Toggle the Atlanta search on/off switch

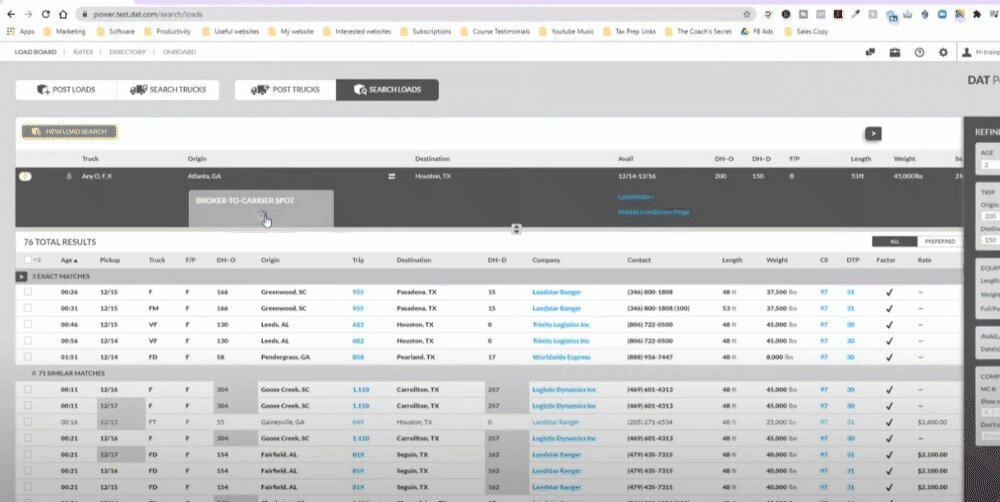point(26,177)
